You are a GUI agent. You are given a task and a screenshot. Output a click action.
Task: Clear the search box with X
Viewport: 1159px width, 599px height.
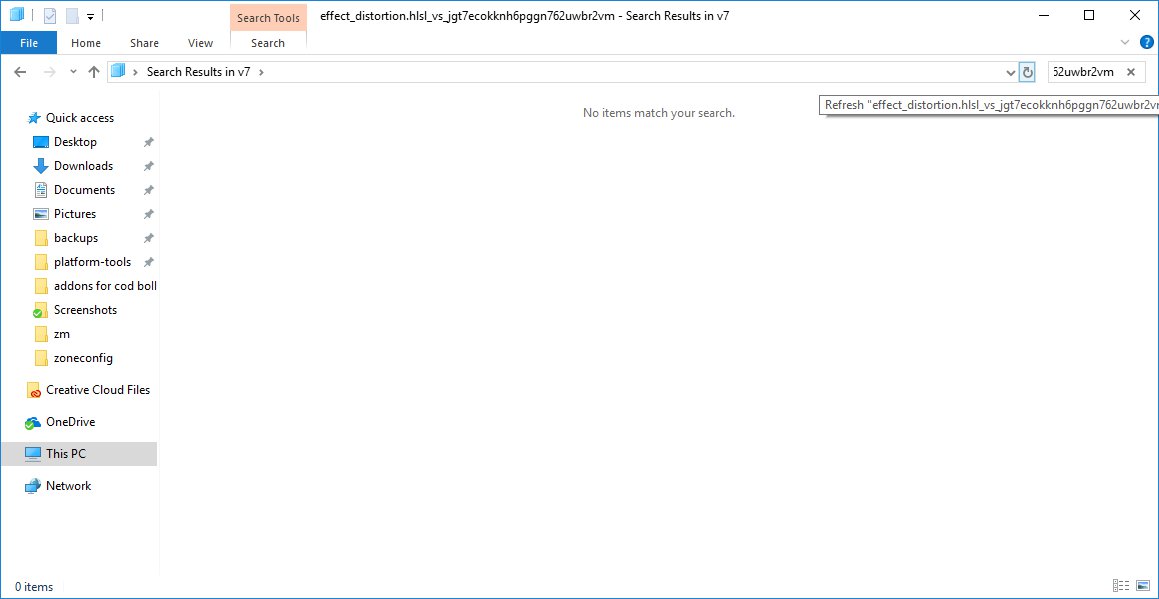coord(1130,72)
